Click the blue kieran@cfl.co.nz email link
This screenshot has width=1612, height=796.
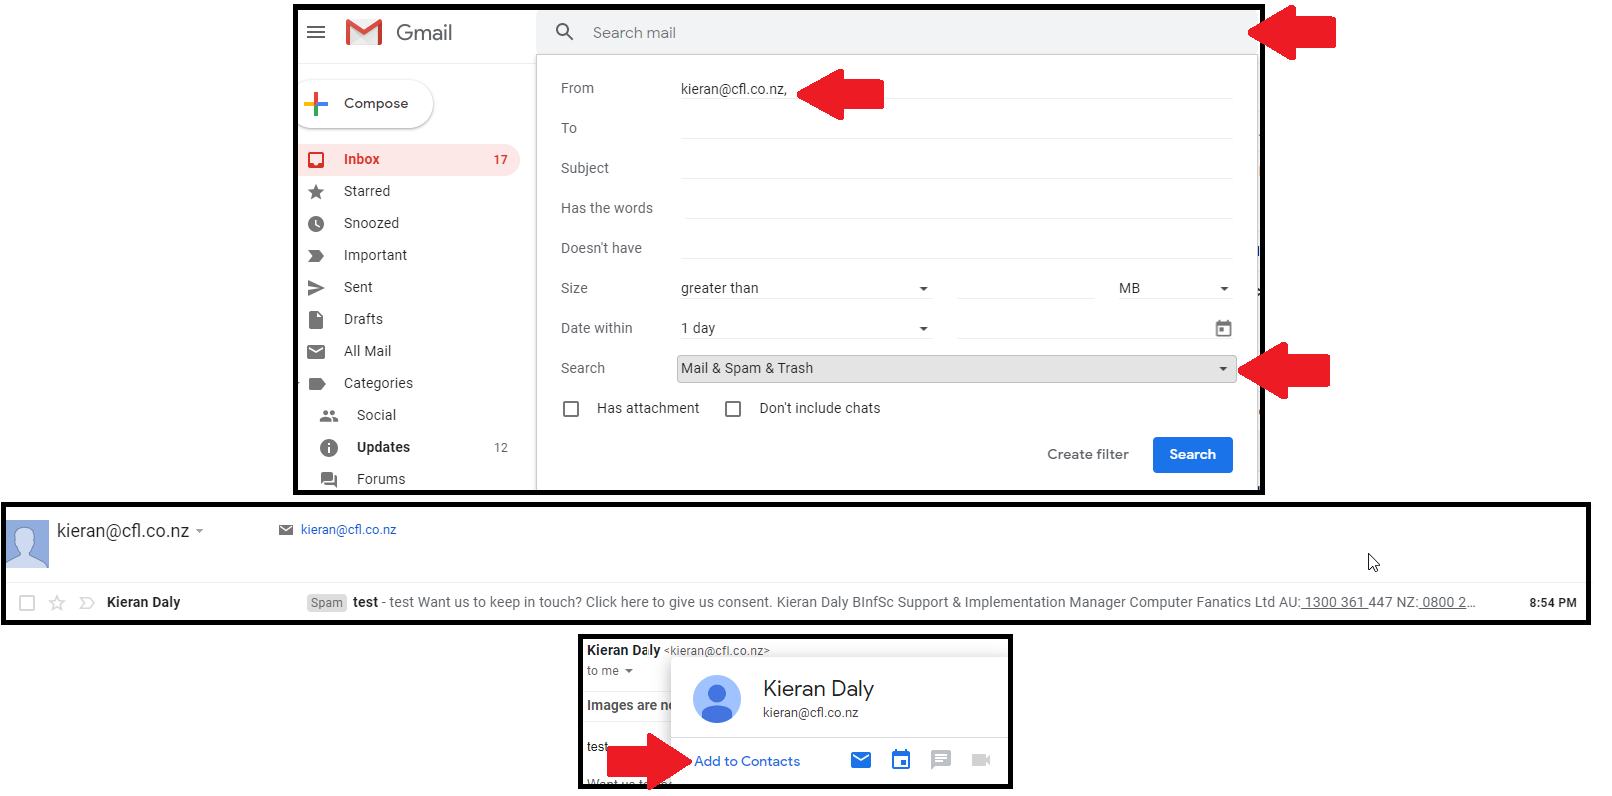pos(348,529)
